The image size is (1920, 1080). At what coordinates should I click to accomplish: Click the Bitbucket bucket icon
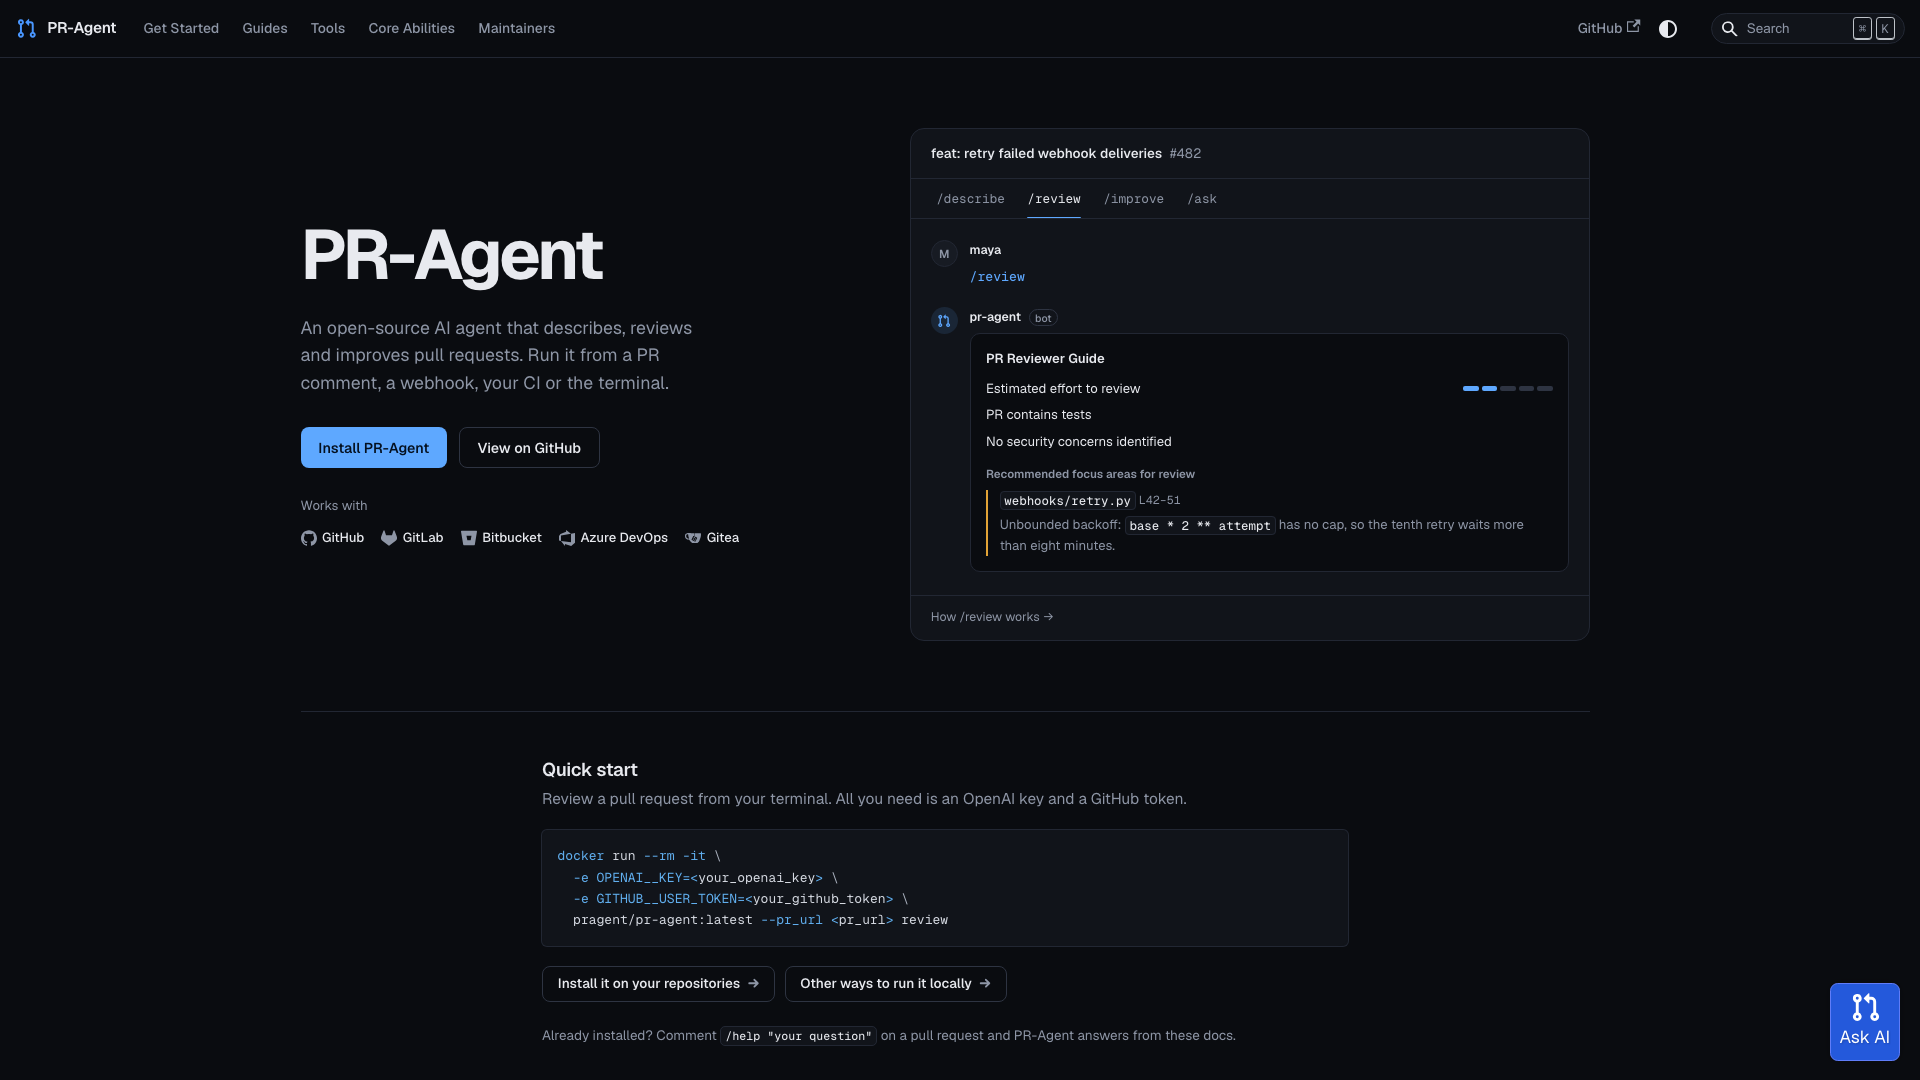click(x=469, y=538)
